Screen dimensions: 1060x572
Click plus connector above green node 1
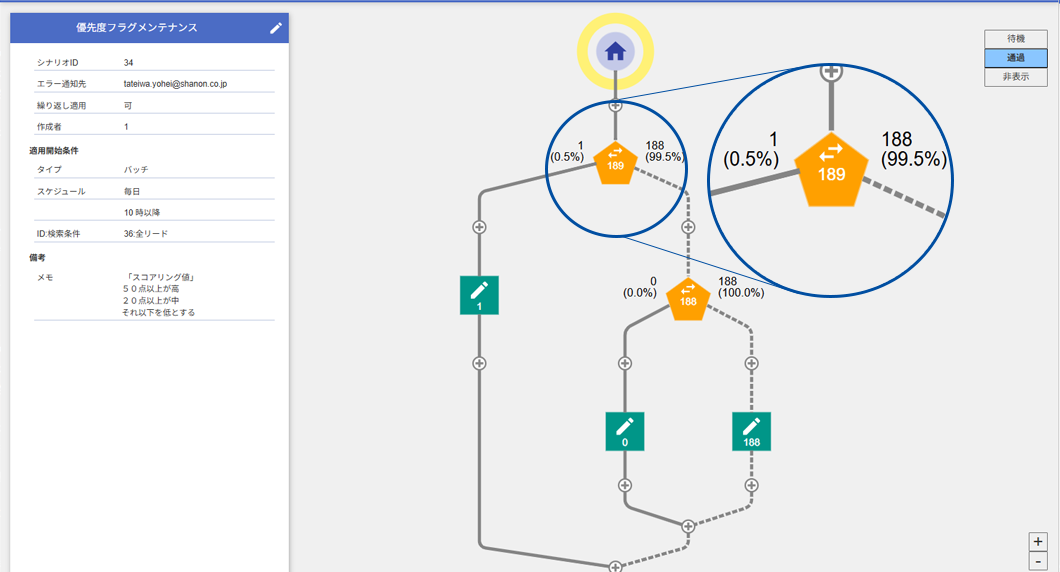coord(479,227)
